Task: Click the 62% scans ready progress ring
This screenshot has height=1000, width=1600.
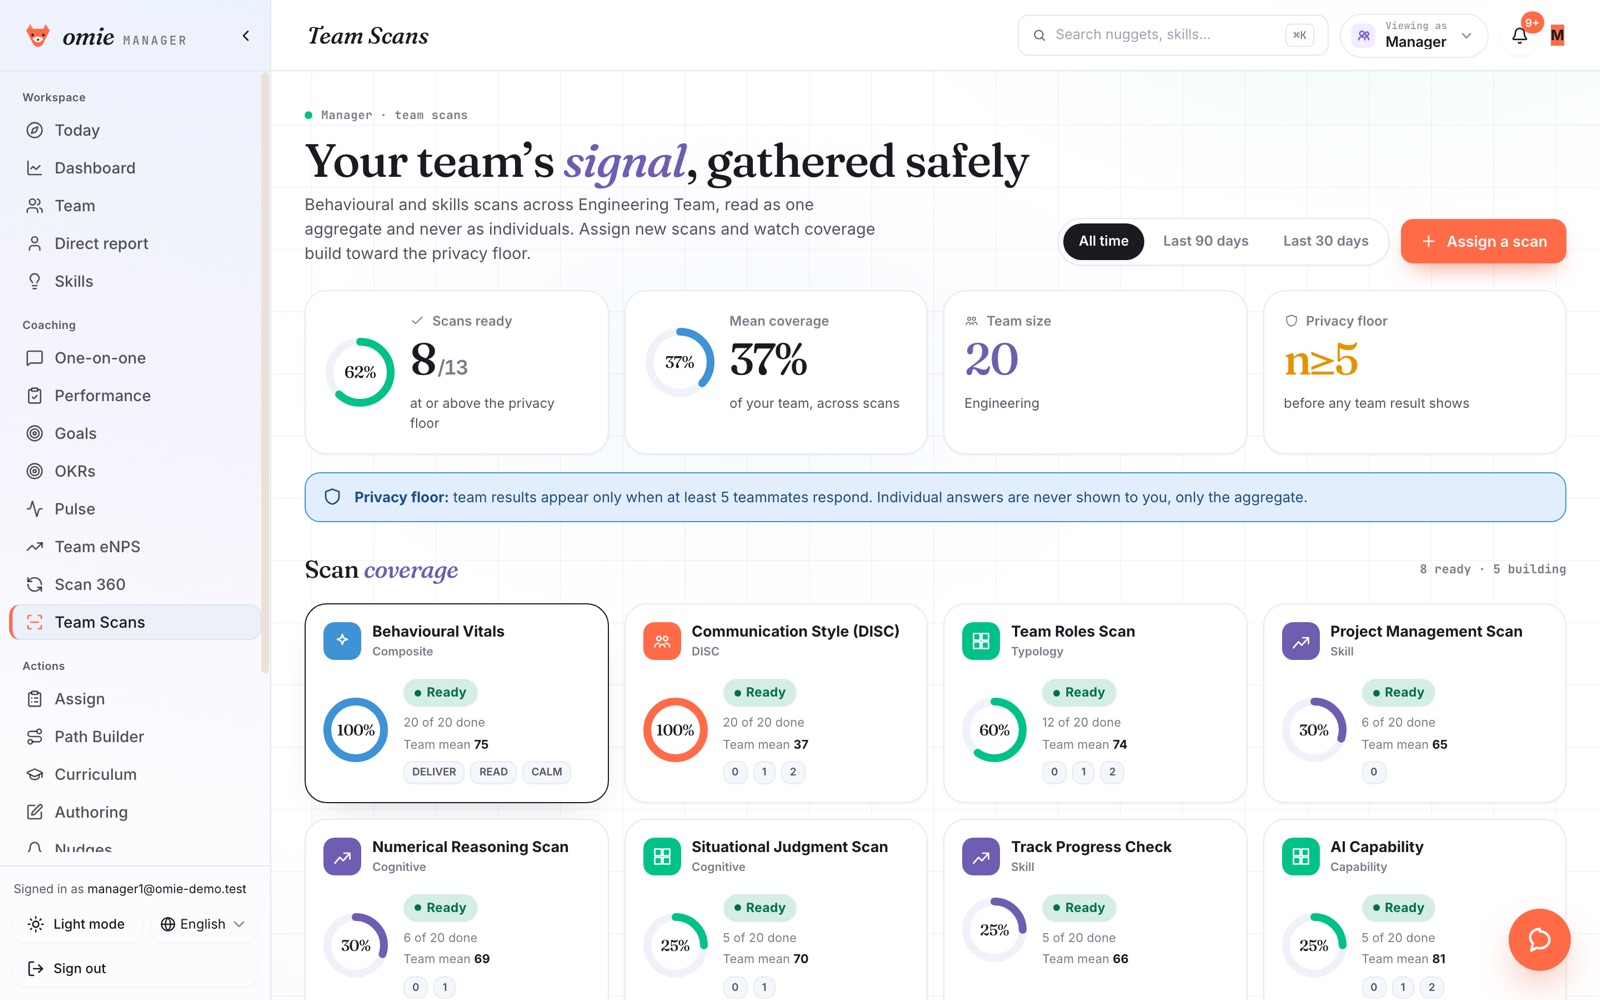Action: click(360, 372)
